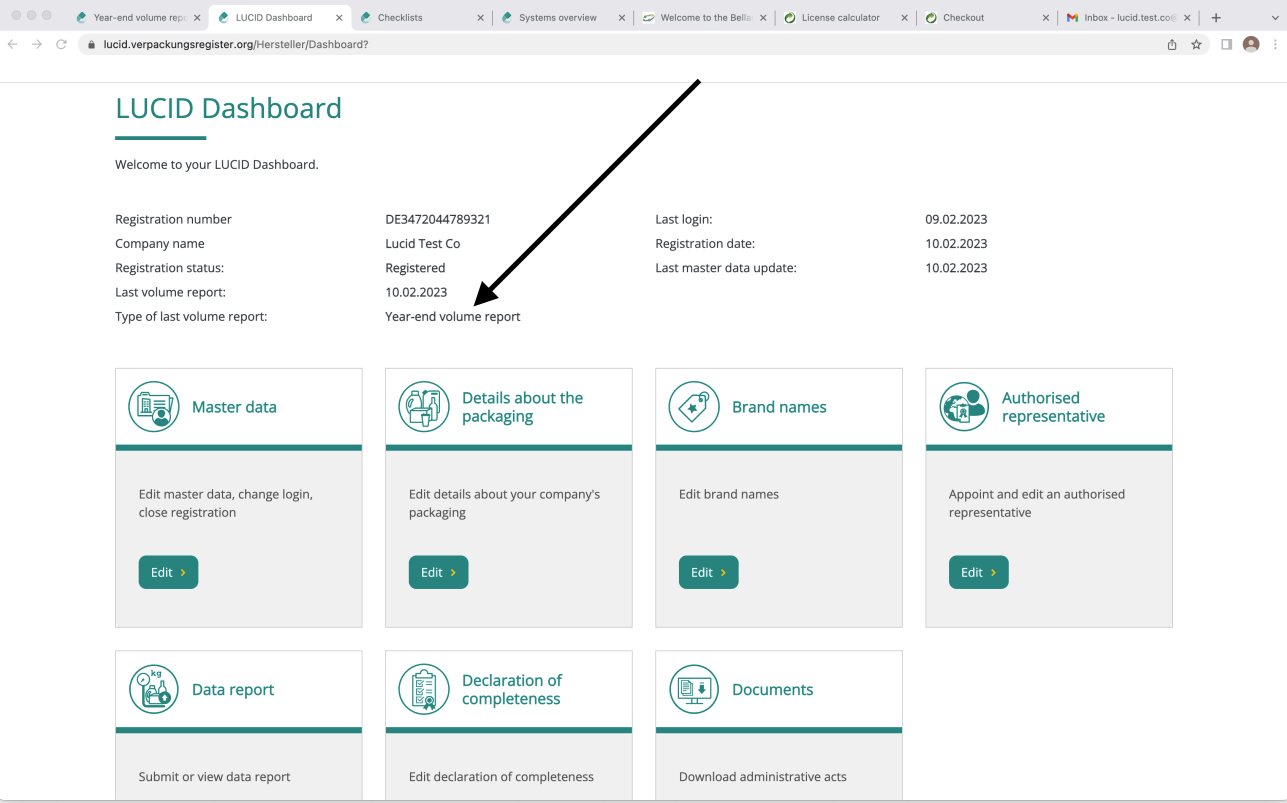Viewport: 1287px width, 803px height.
Task: Click the Registration date label
Action: (705, 243)
